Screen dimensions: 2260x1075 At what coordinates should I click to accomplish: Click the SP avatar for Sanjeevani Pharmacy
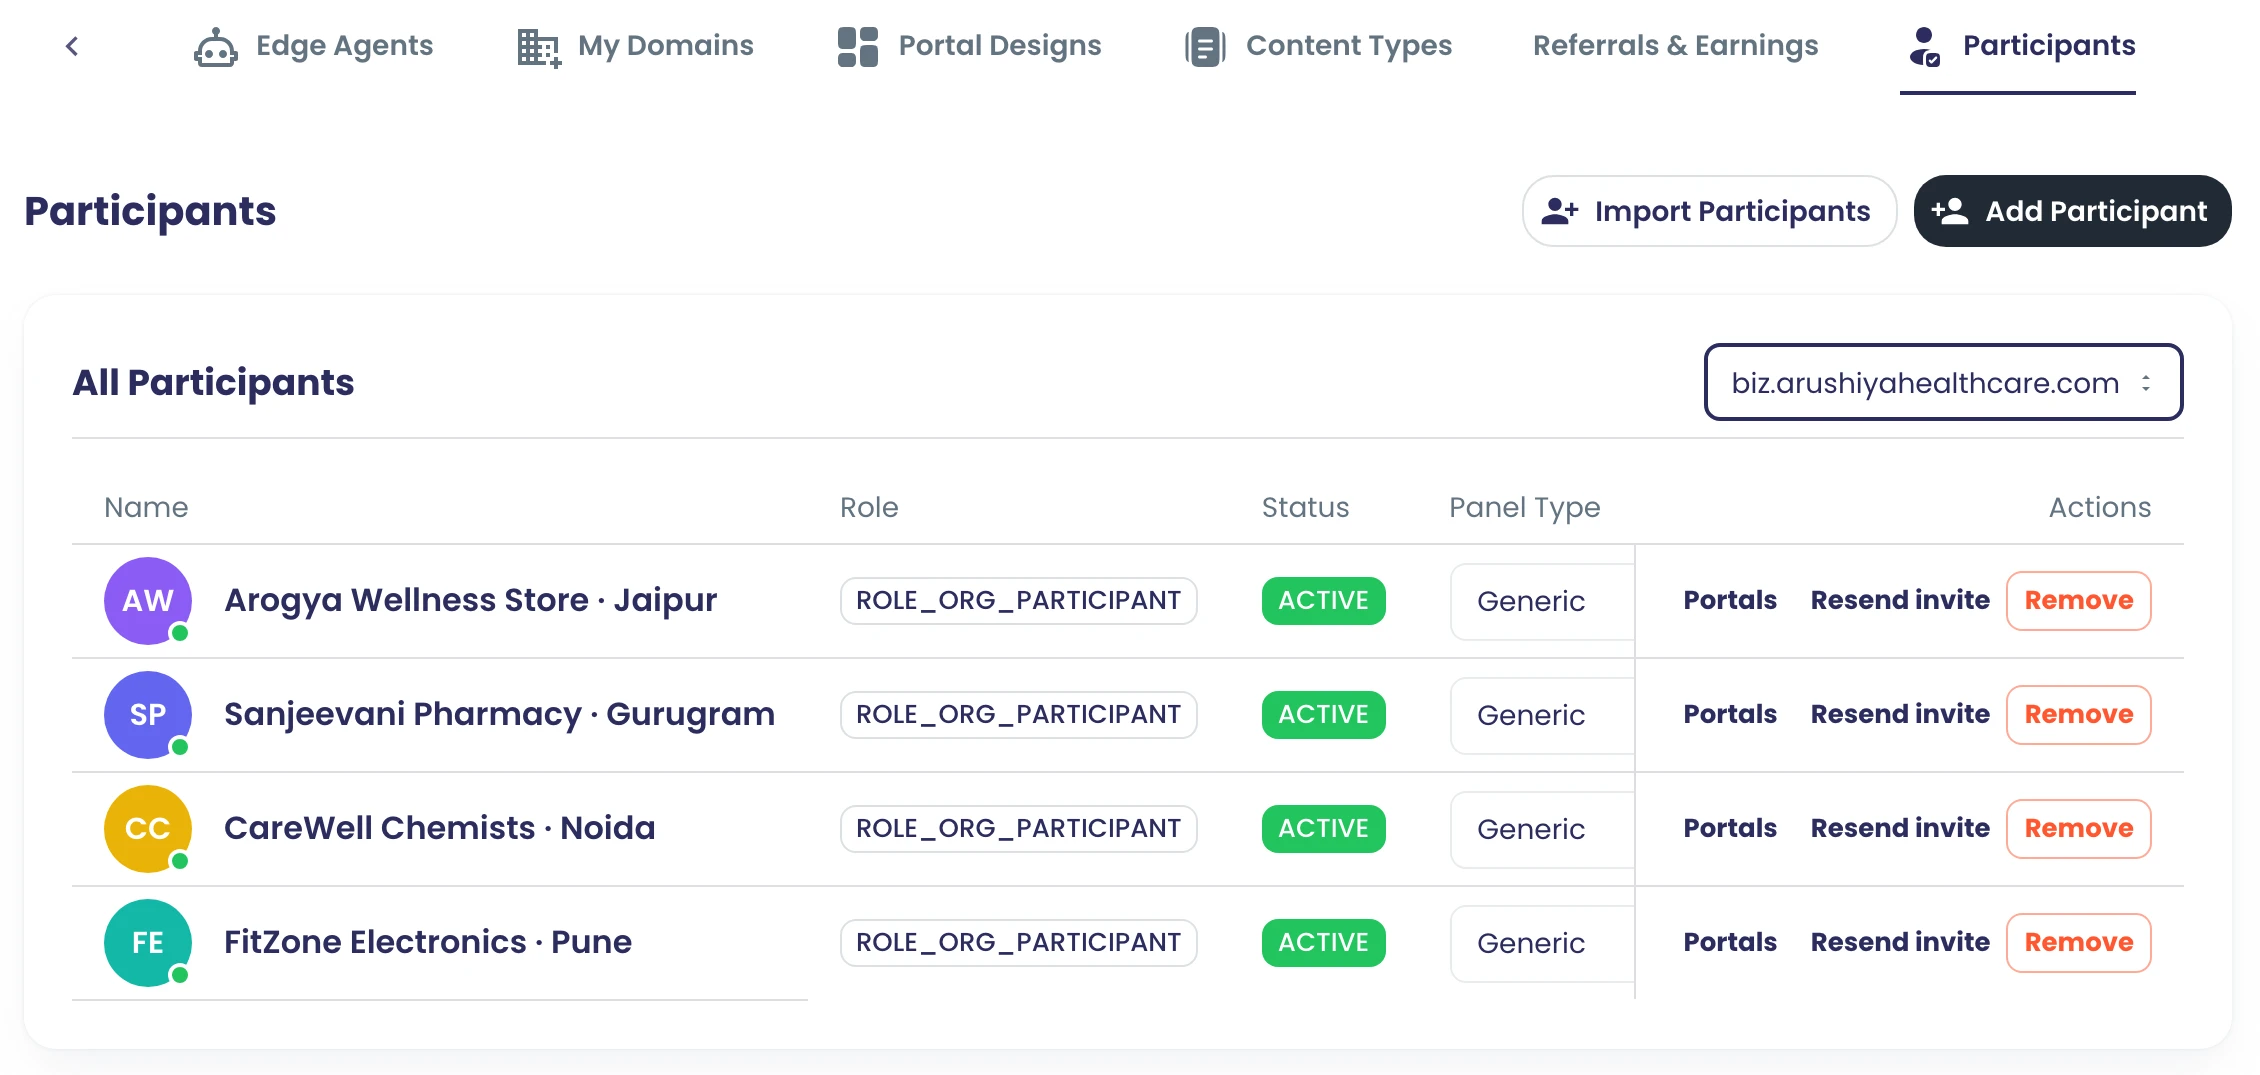148,714
